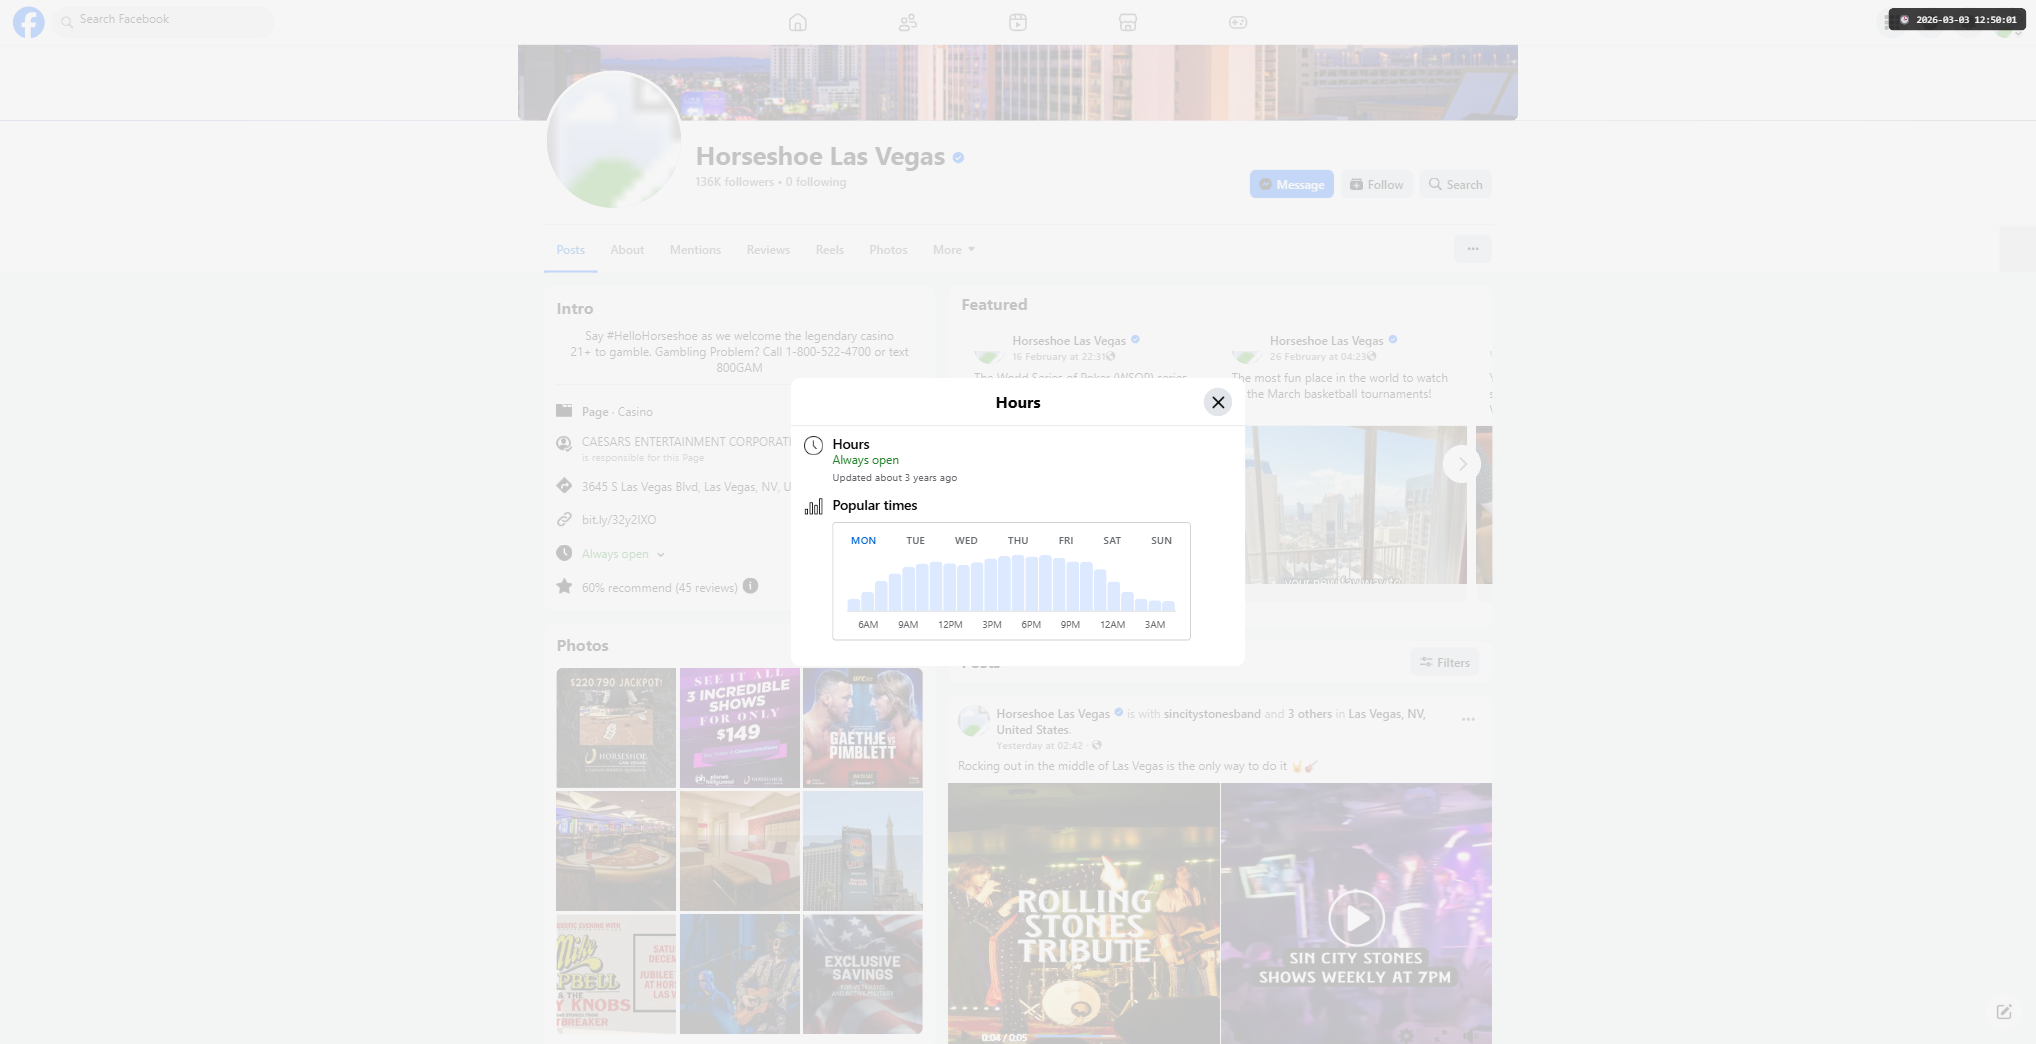Viewport: 2036px width, 1044px height.
Task: Open the 26 February featured post timestamp
Action: point(1317,357)
